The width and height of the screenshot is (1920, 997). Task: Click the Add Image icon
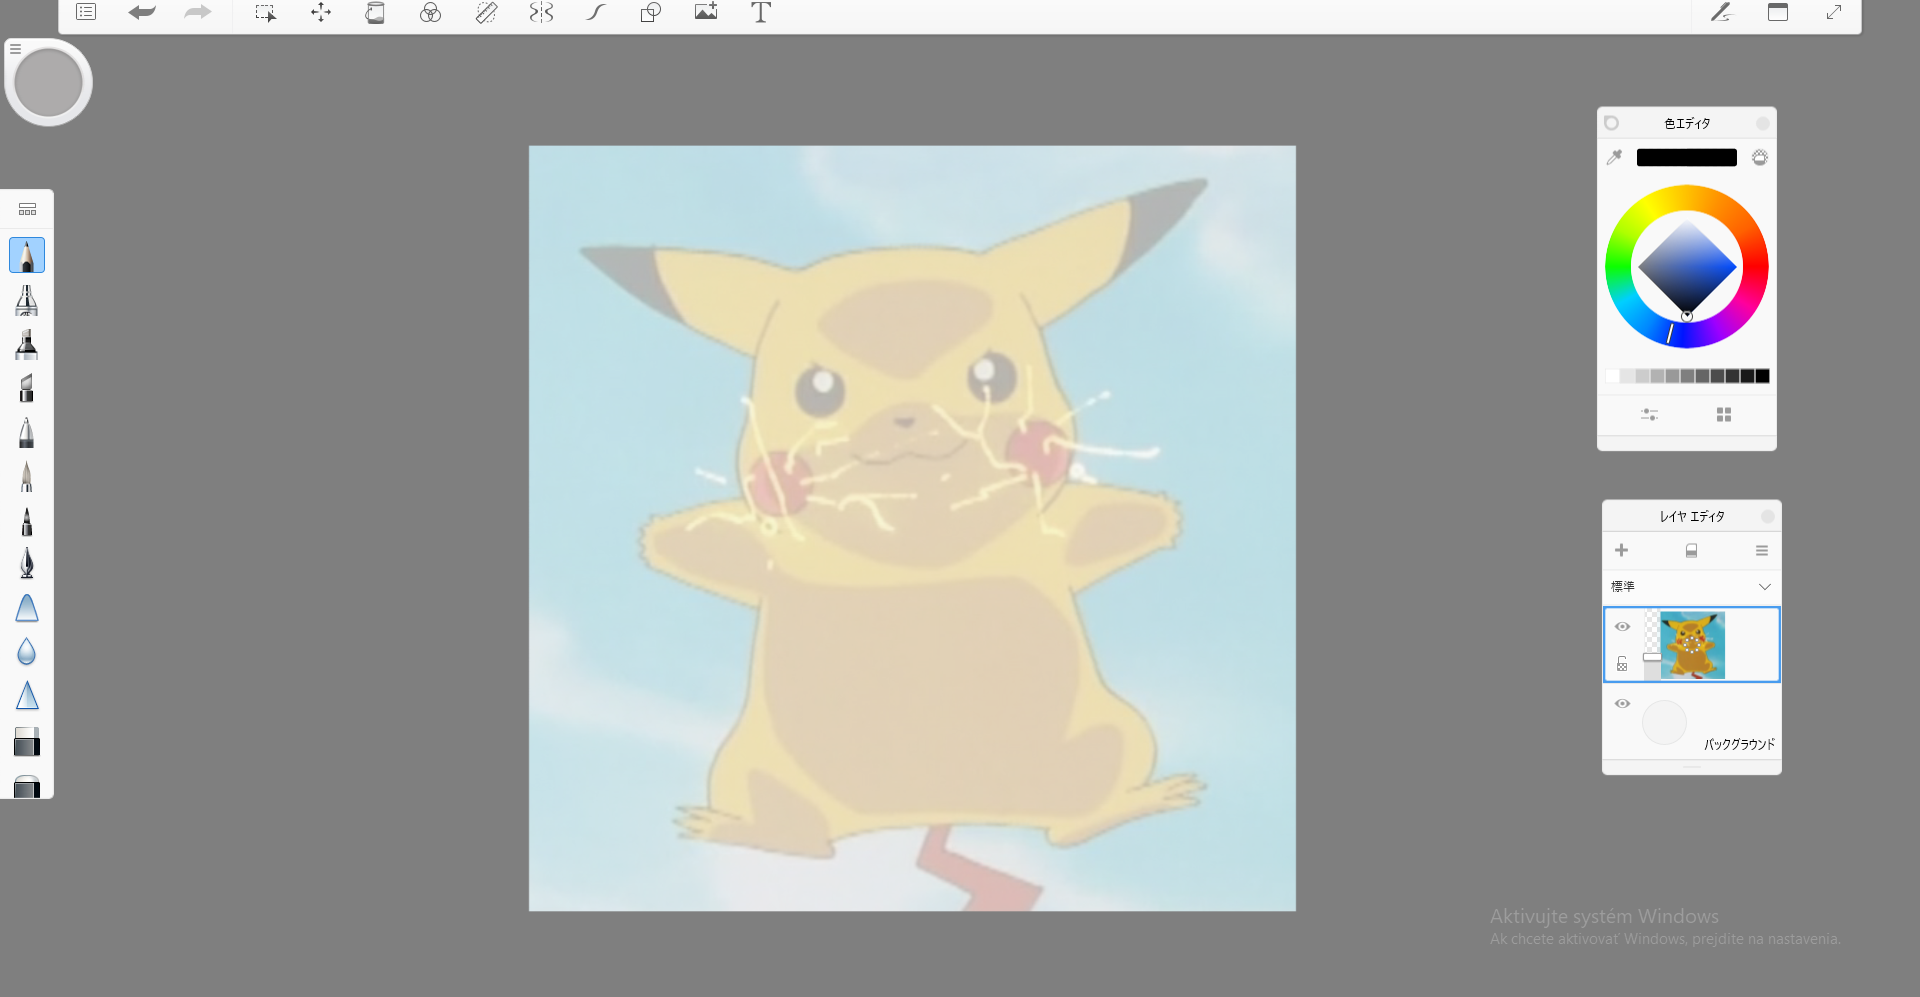point(706,11)
